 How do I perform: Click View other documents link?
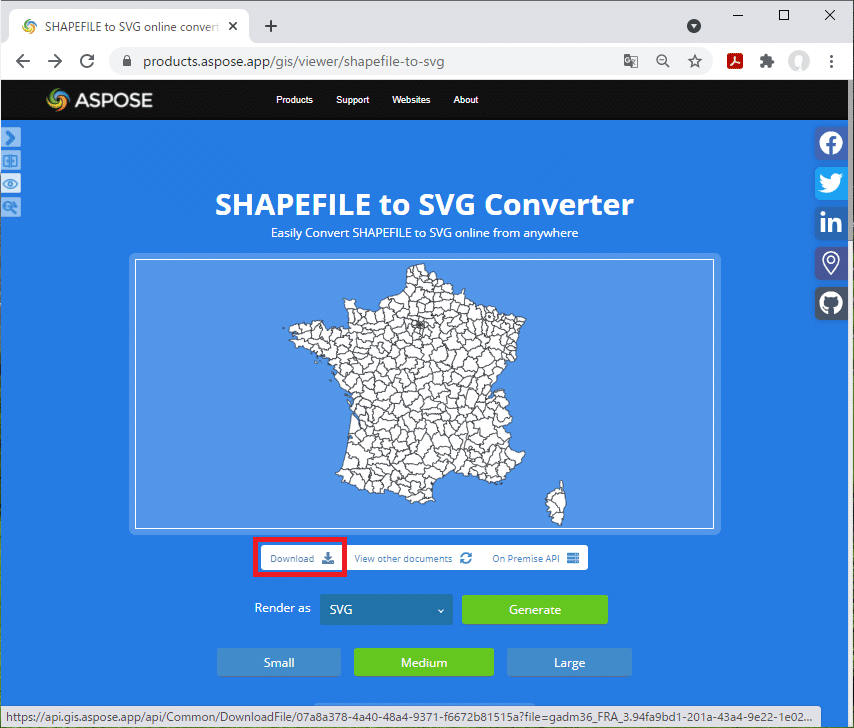[x=413, y=558]
